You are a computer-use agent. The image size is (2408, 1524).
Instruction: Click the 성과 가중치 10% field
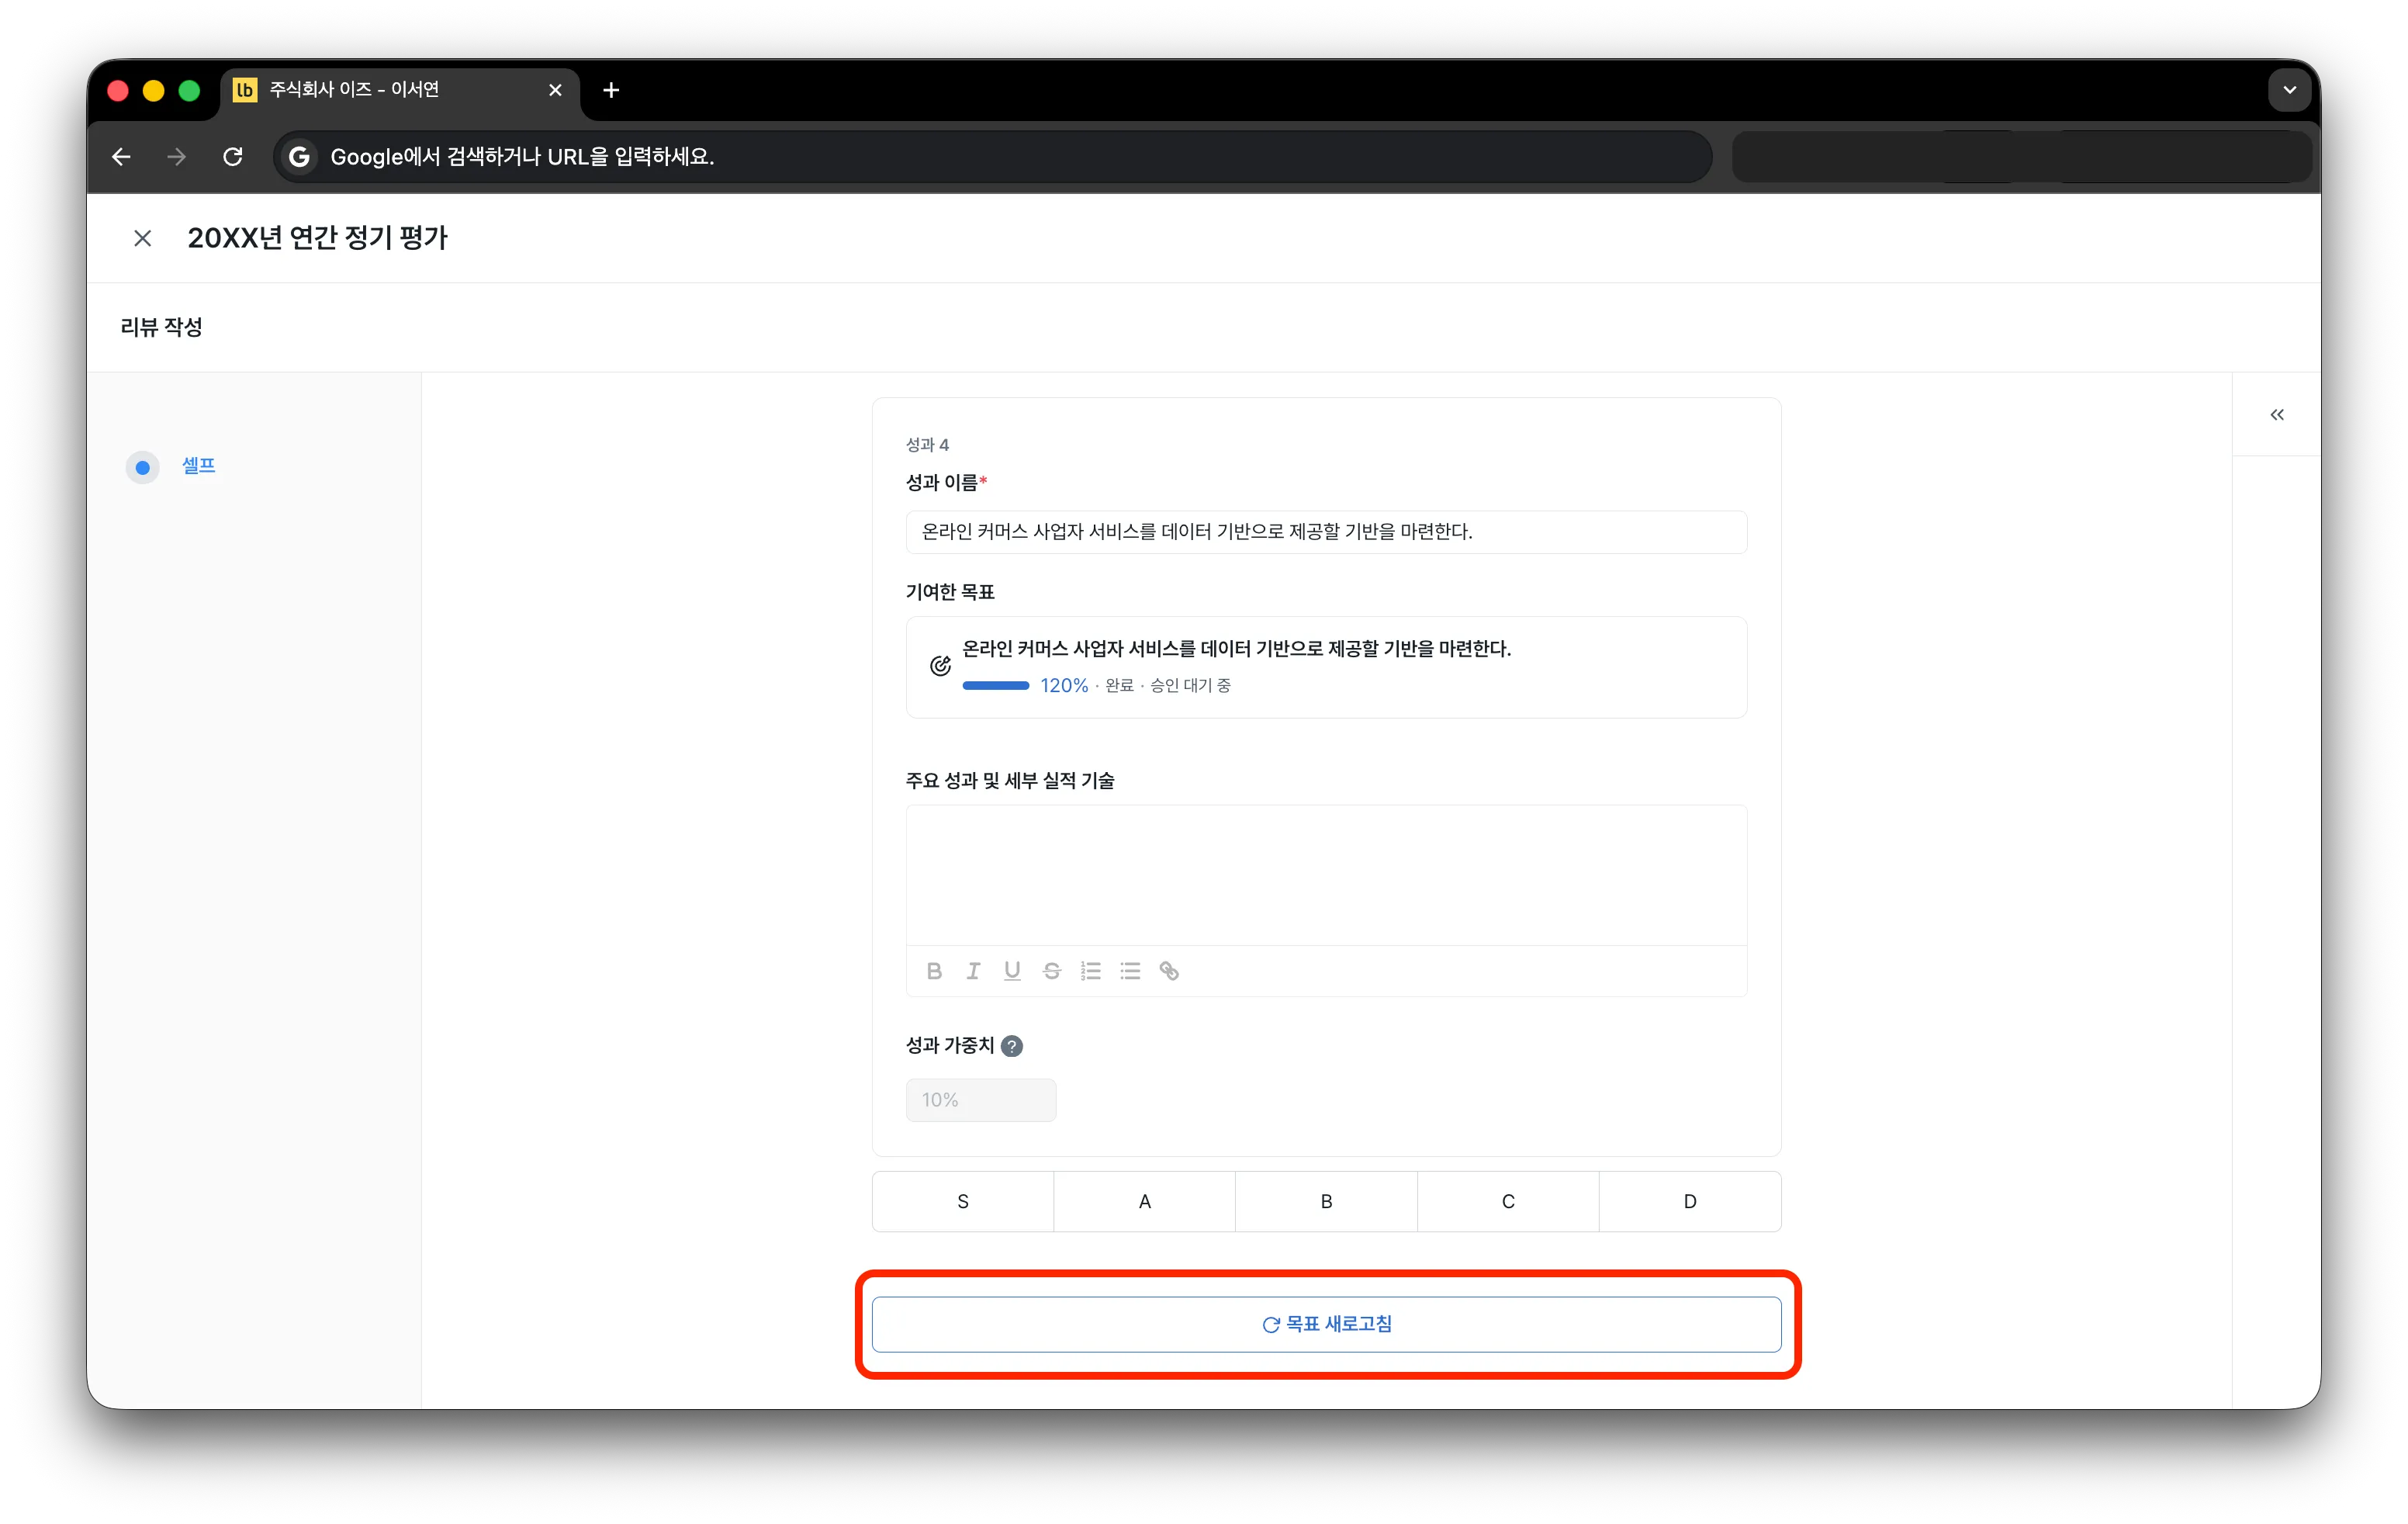tap(981, 1100)
